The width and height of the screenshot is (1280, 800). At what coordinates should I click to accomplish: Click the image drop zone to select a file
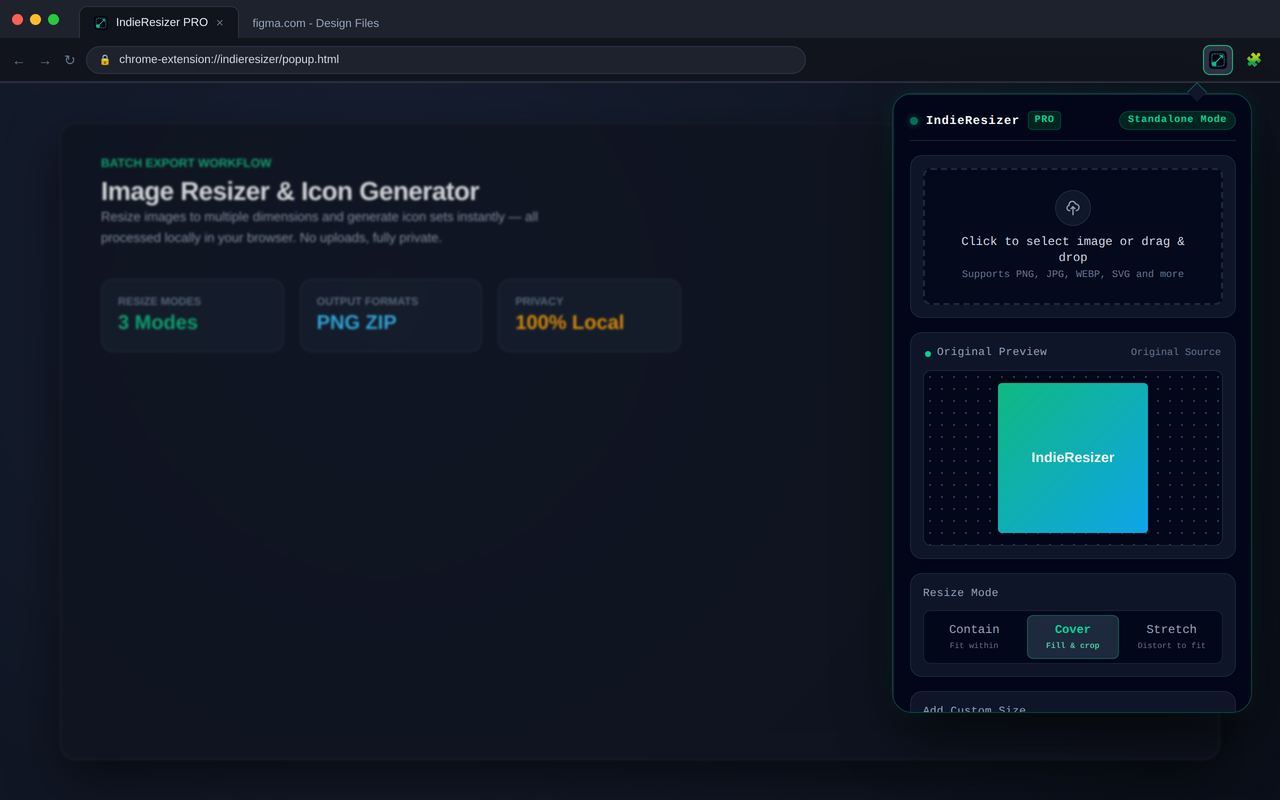[1073, 236]
